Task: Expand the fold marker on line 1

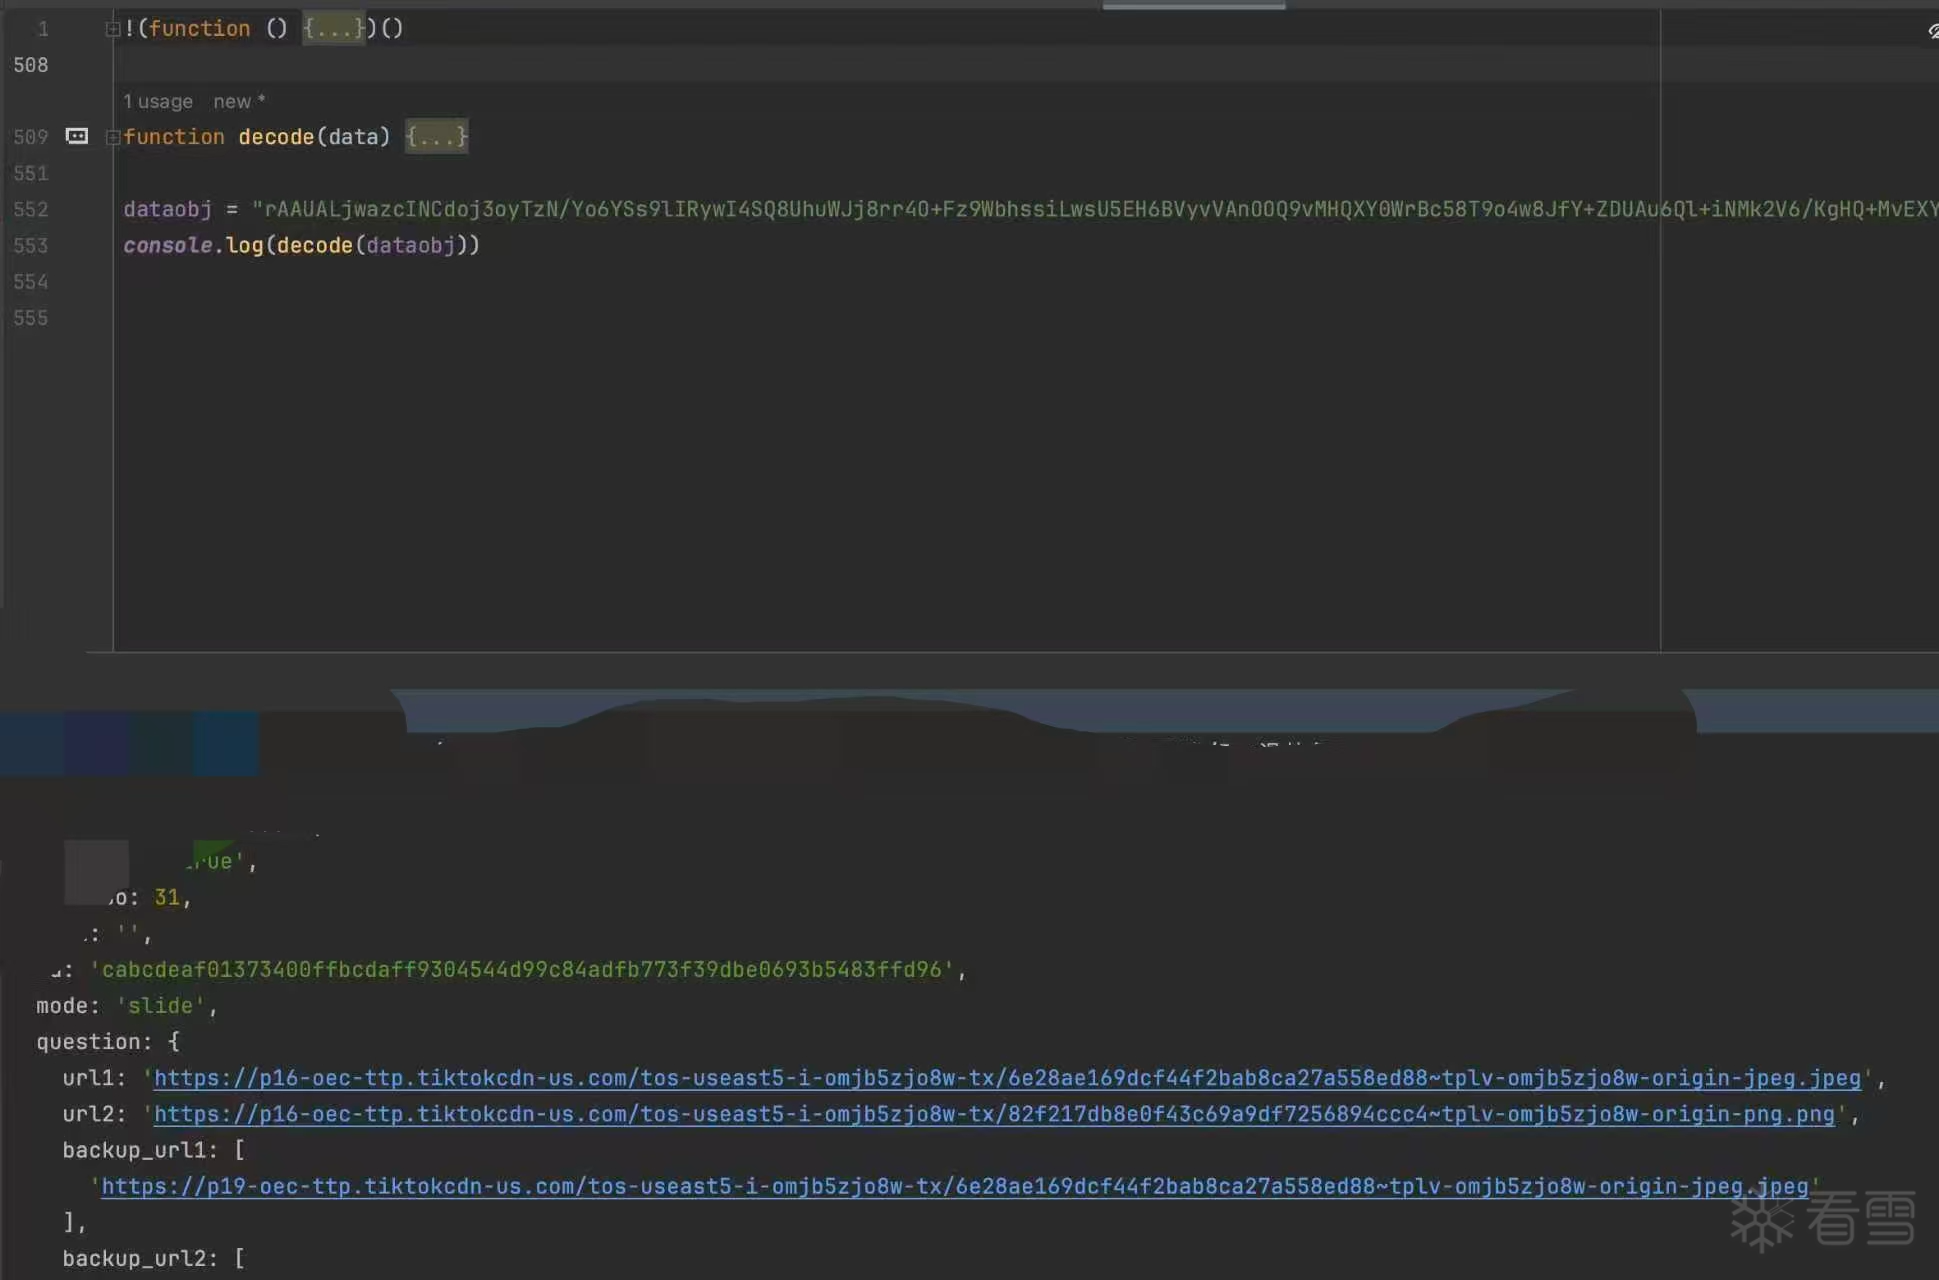Action: [x=113, y=29]
